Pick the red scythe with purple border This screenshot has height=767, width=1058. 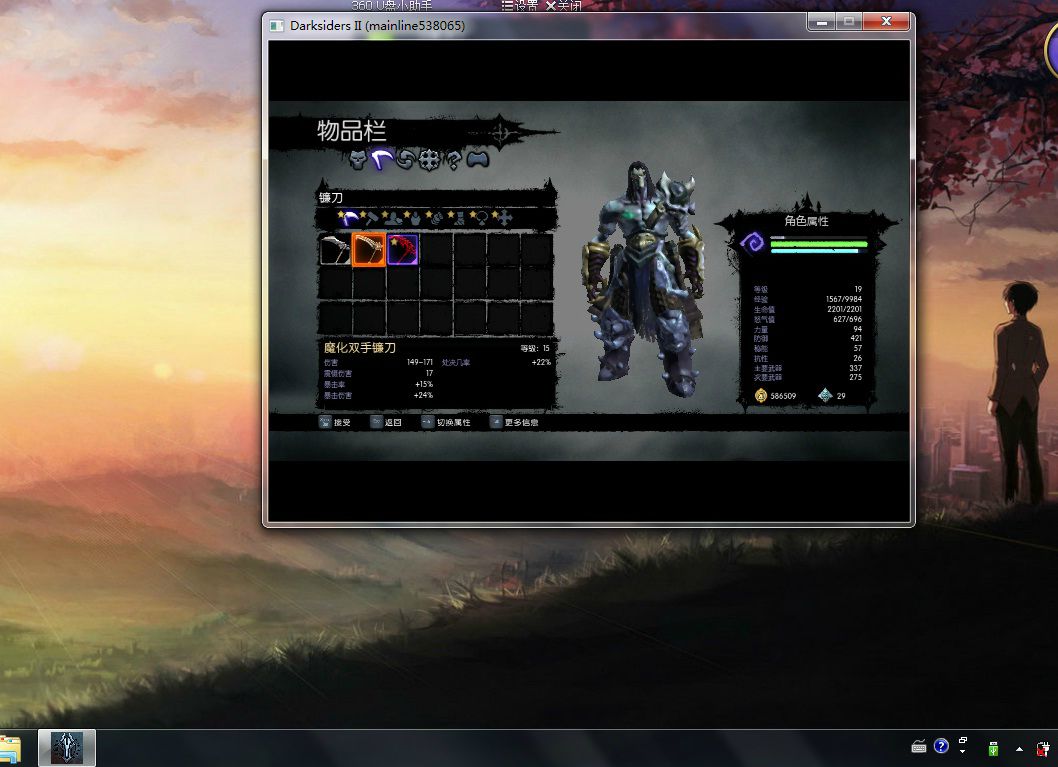pos(402,250)
